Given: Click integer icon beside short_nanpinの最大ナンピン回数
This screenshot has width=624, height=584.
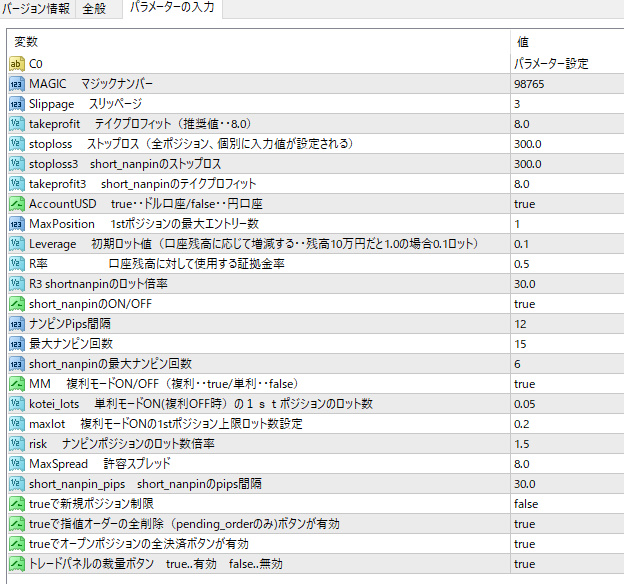Looking at the screenshot, I should pyautogui.click(x=17, y=364).
